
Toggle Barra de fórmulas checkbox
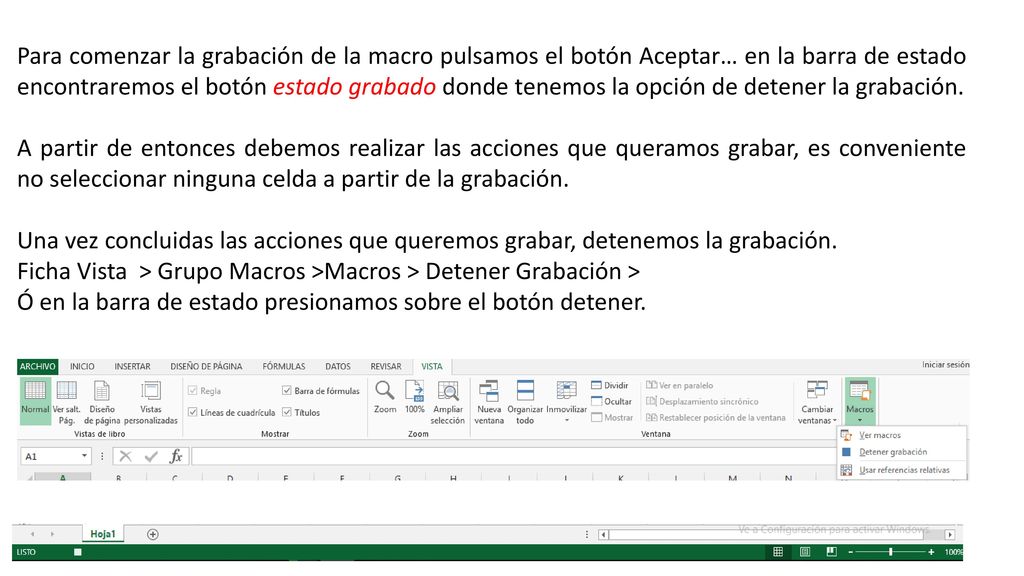click(287, 391)
